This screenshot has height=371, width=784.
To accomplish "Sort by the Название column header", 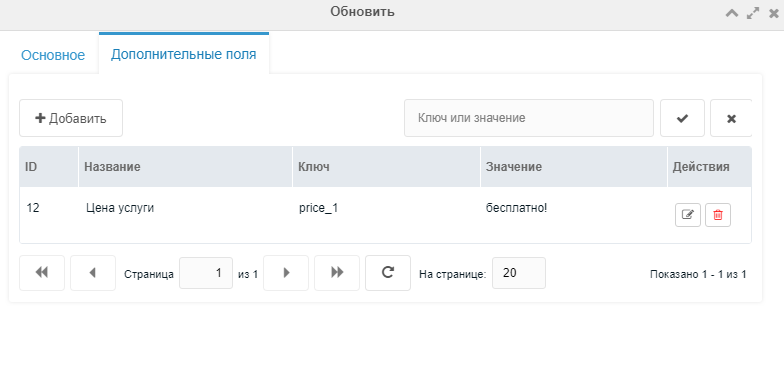I will click(x=185, y=167).
